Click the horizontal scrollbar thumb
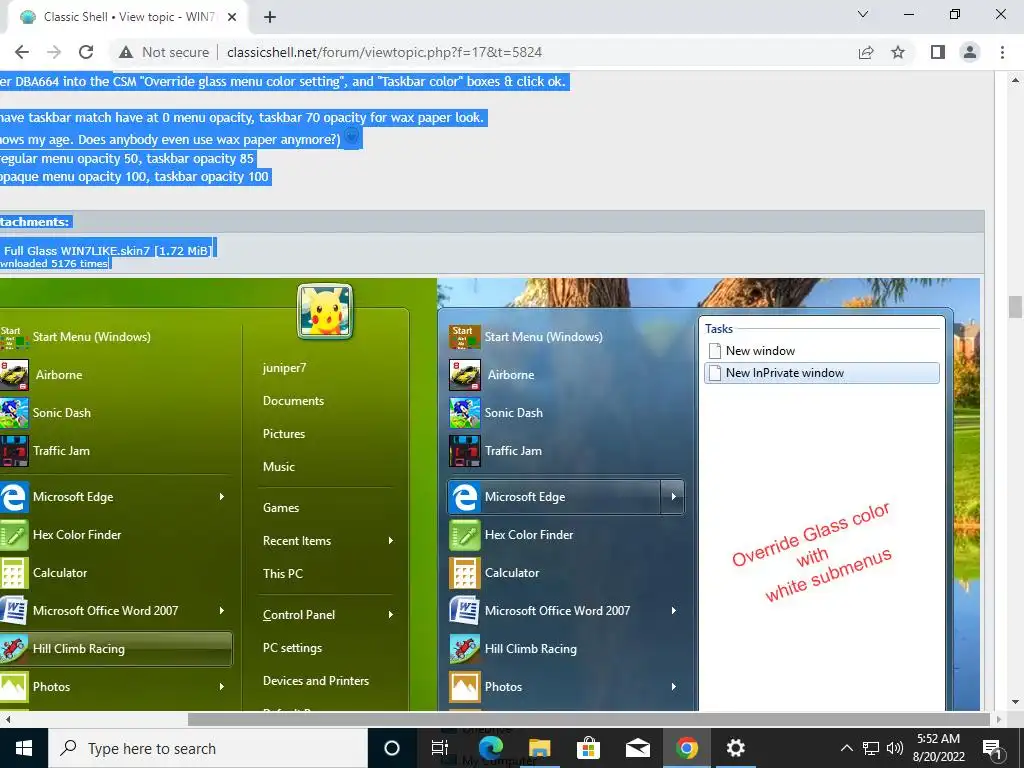1024x768 pixels. pyautogui.click(x=589, y=719)
